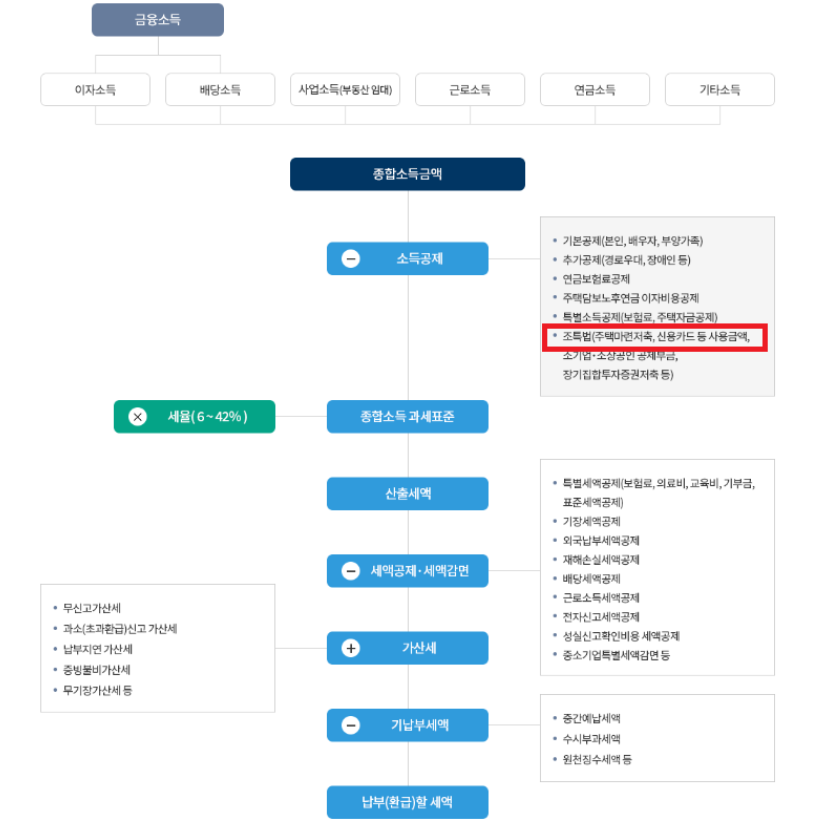Click 원천징수세액 등 item

coord(597,760)
